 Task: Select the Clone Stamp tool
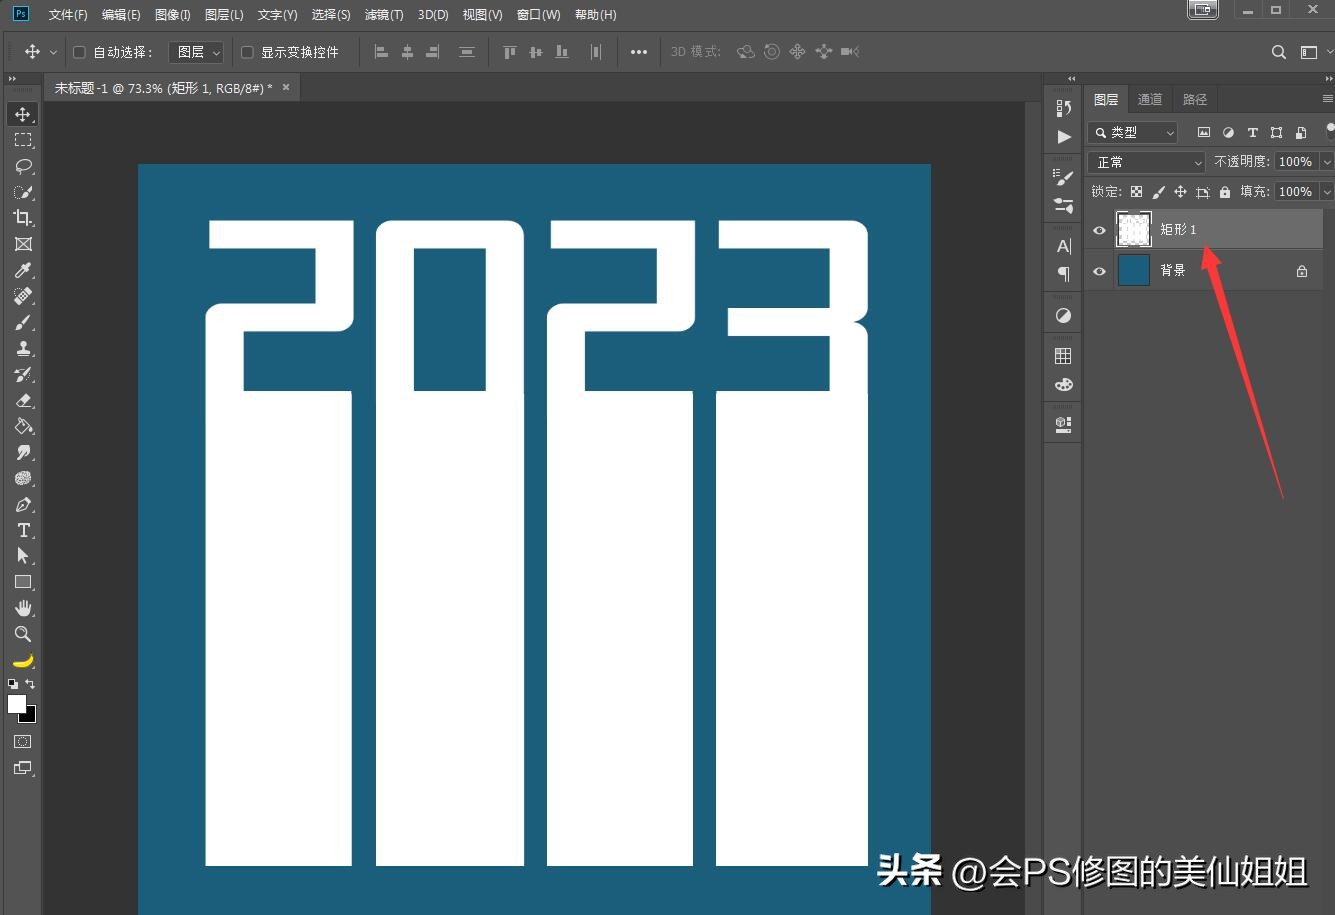(23, 348)
